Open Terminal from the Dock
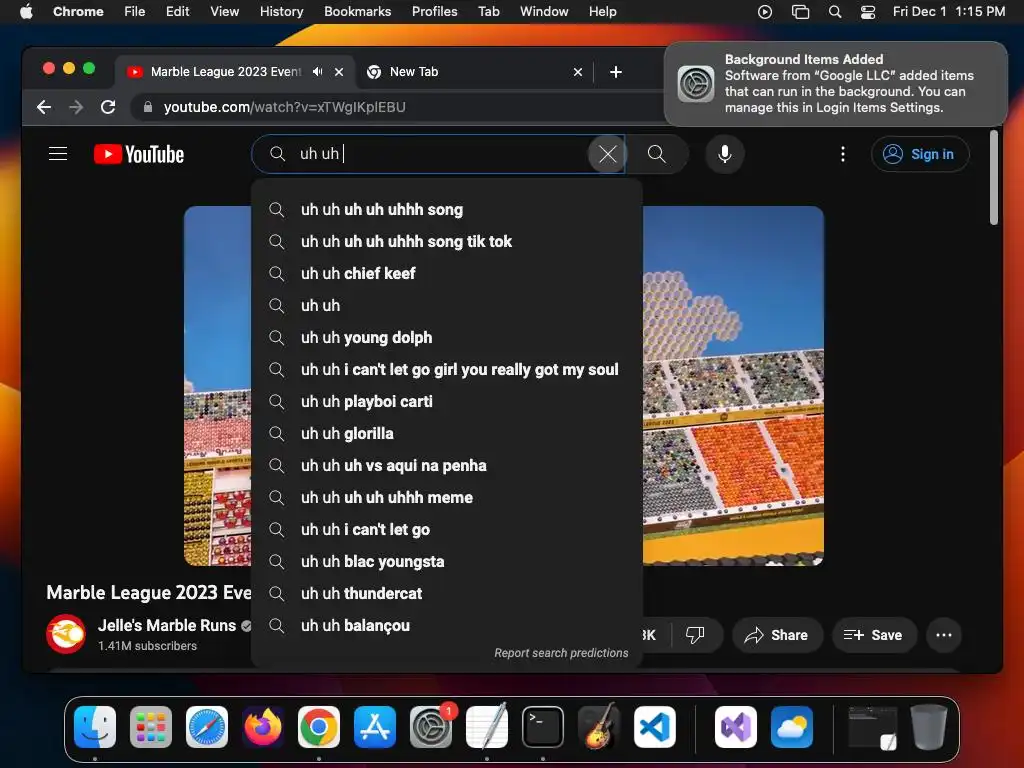Screen dimensions: 1024x768 [543, 727]
